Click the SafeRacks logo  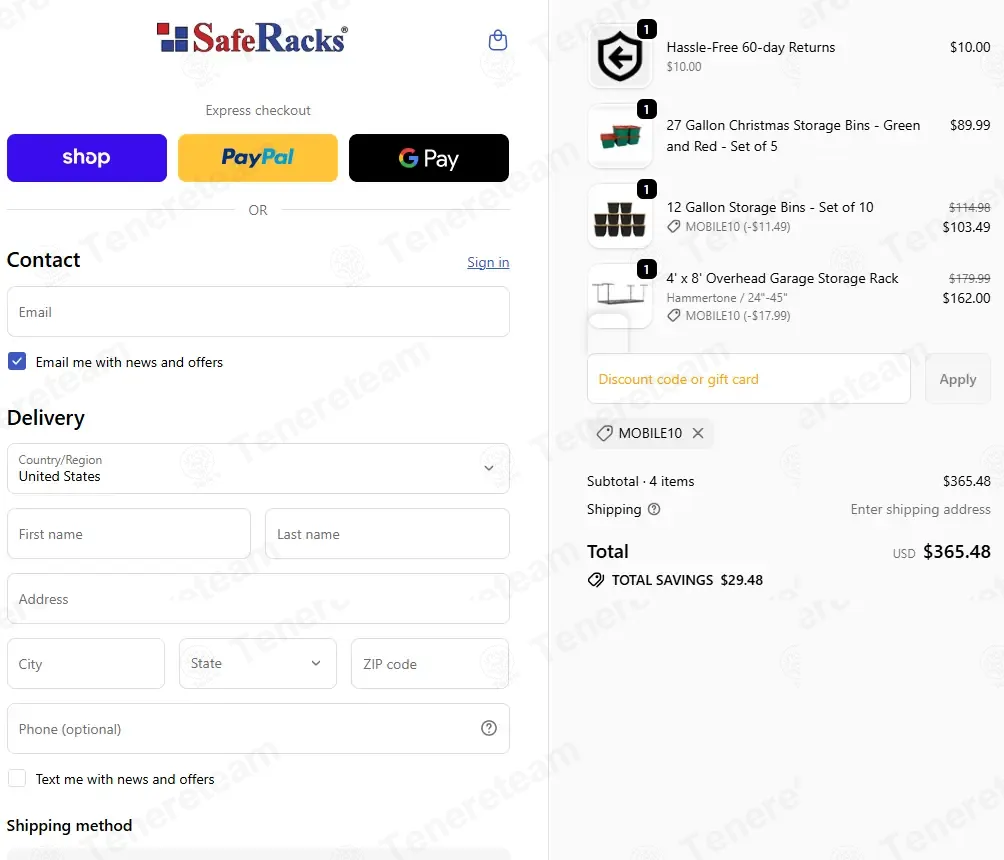[252, 38]
